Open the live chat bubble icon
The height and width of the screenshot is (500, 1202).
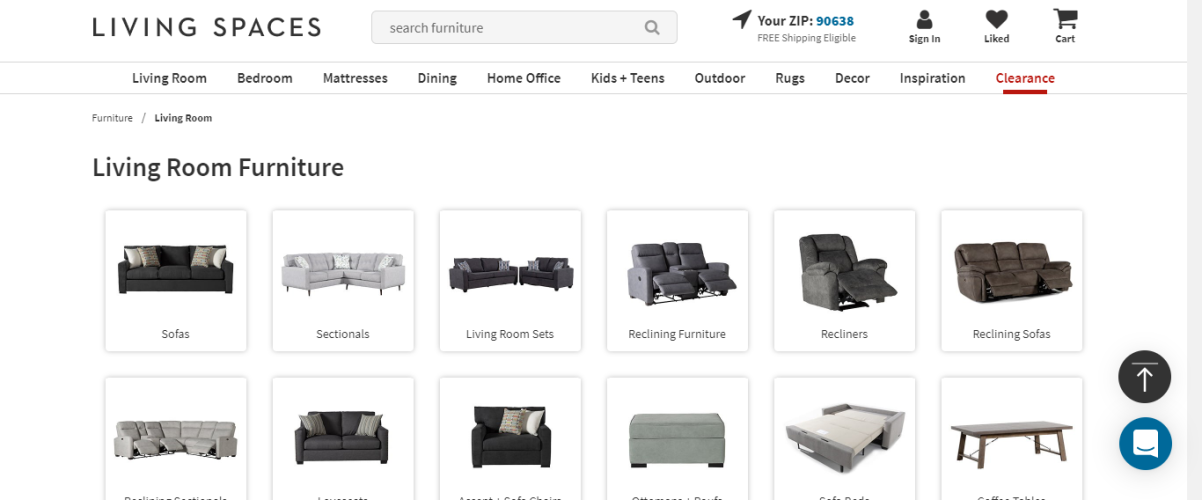point(1145,443)
